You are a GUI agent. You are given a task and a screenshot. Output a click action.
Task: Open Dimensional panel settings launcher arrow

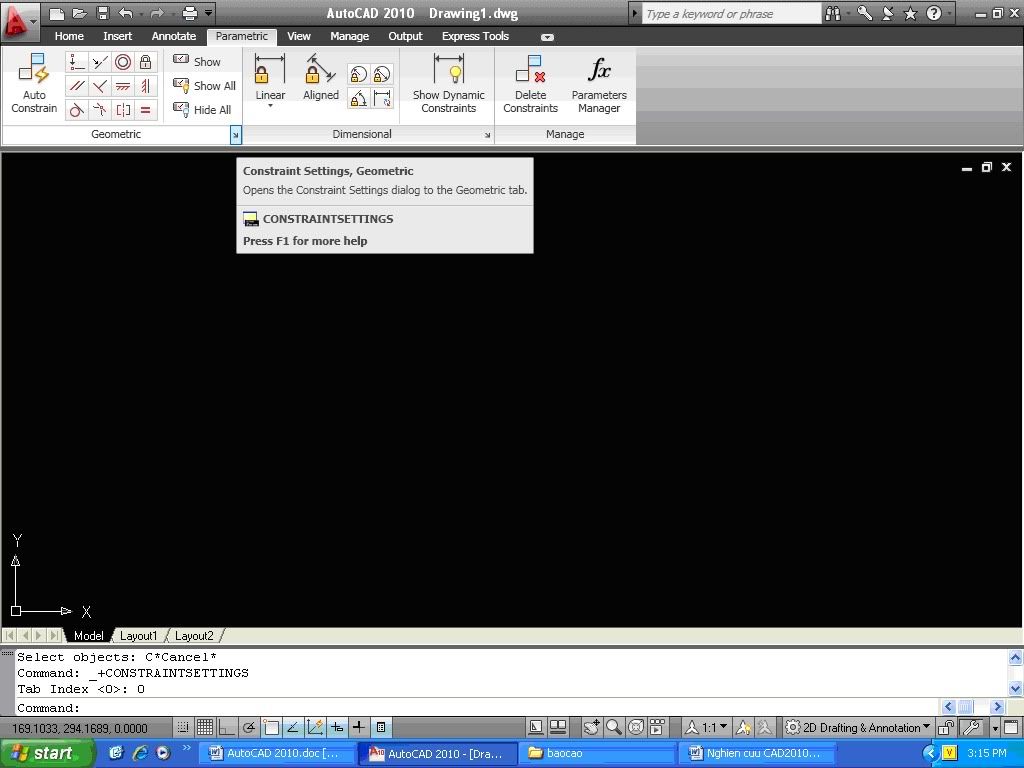(488, 135)
